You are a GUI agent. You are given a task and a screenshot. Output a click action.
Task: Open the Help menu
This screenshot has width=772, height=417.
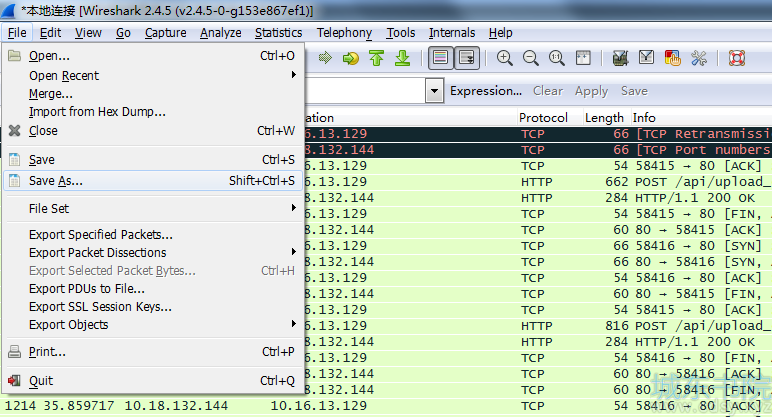(x=500, y=33)
